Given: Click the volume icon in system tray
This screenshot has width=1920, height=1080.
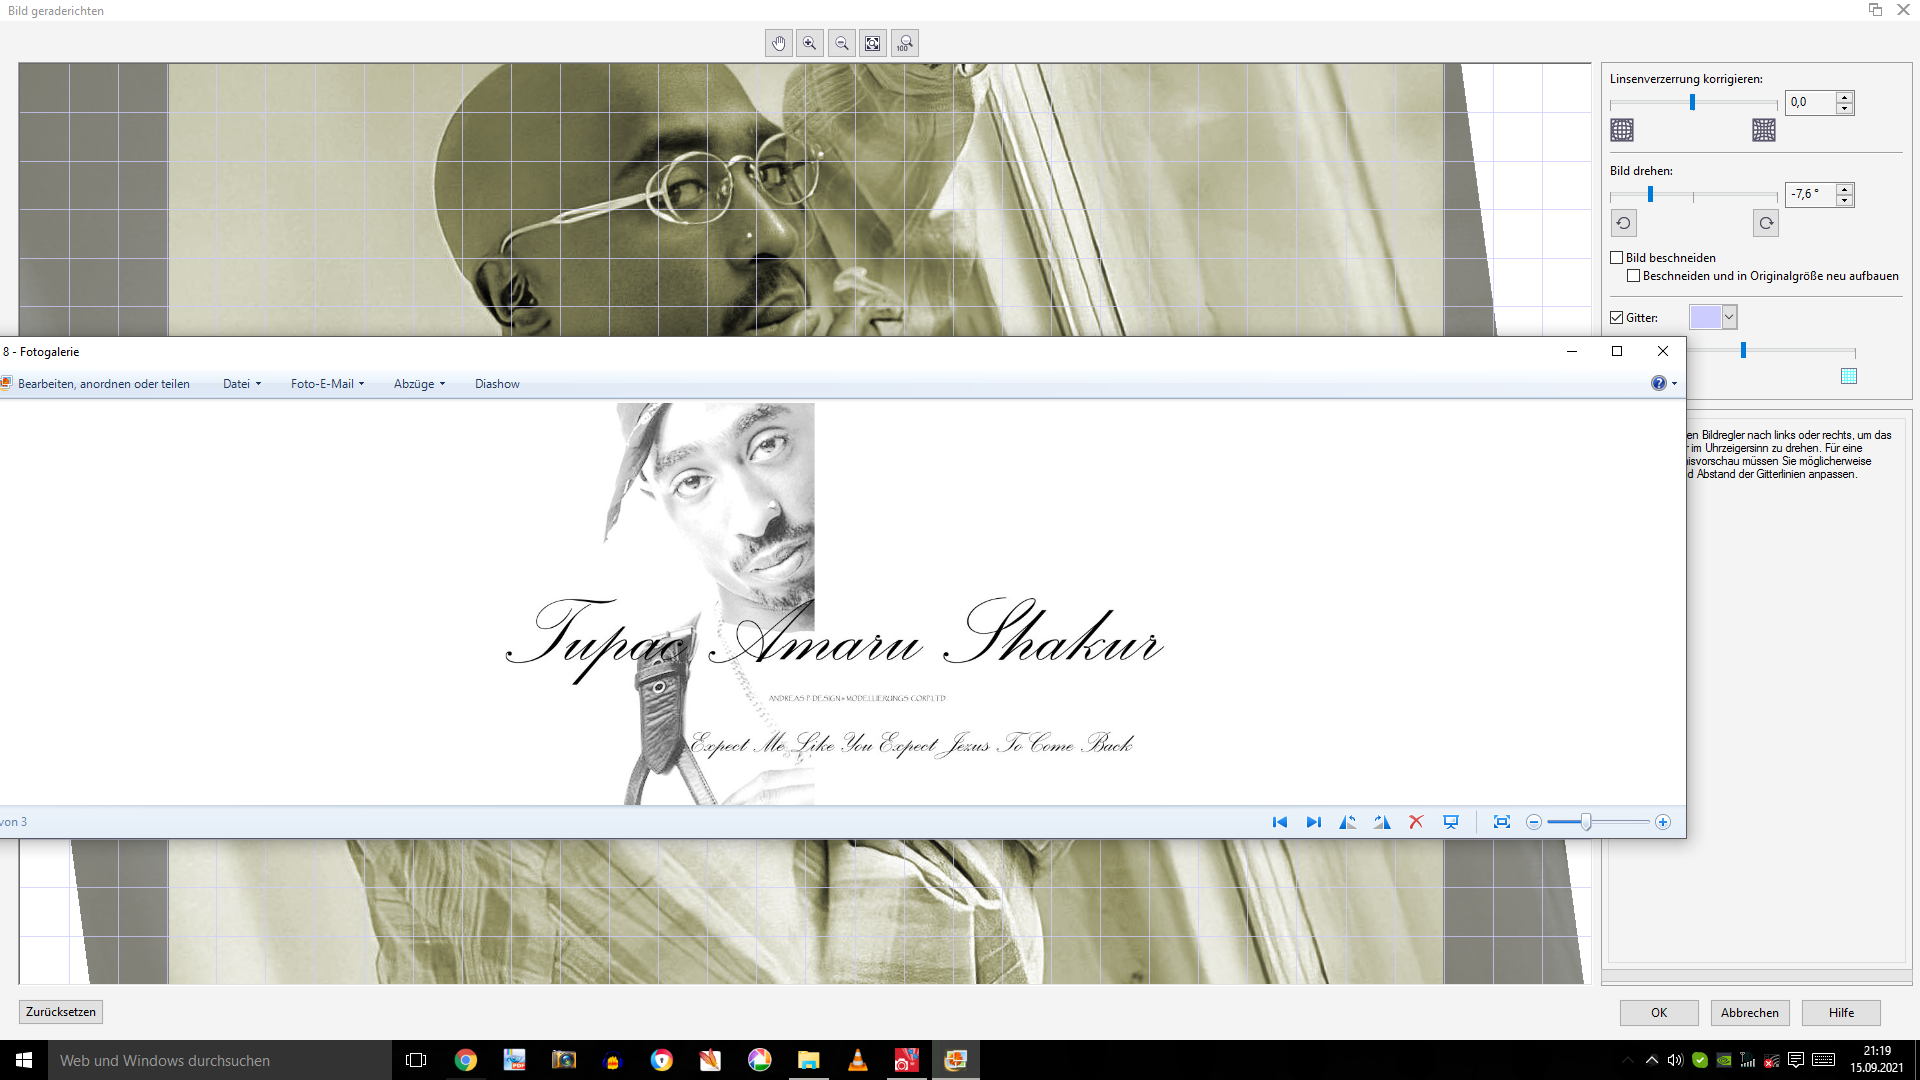Looking at the screenshot, I should 1675,1060.
